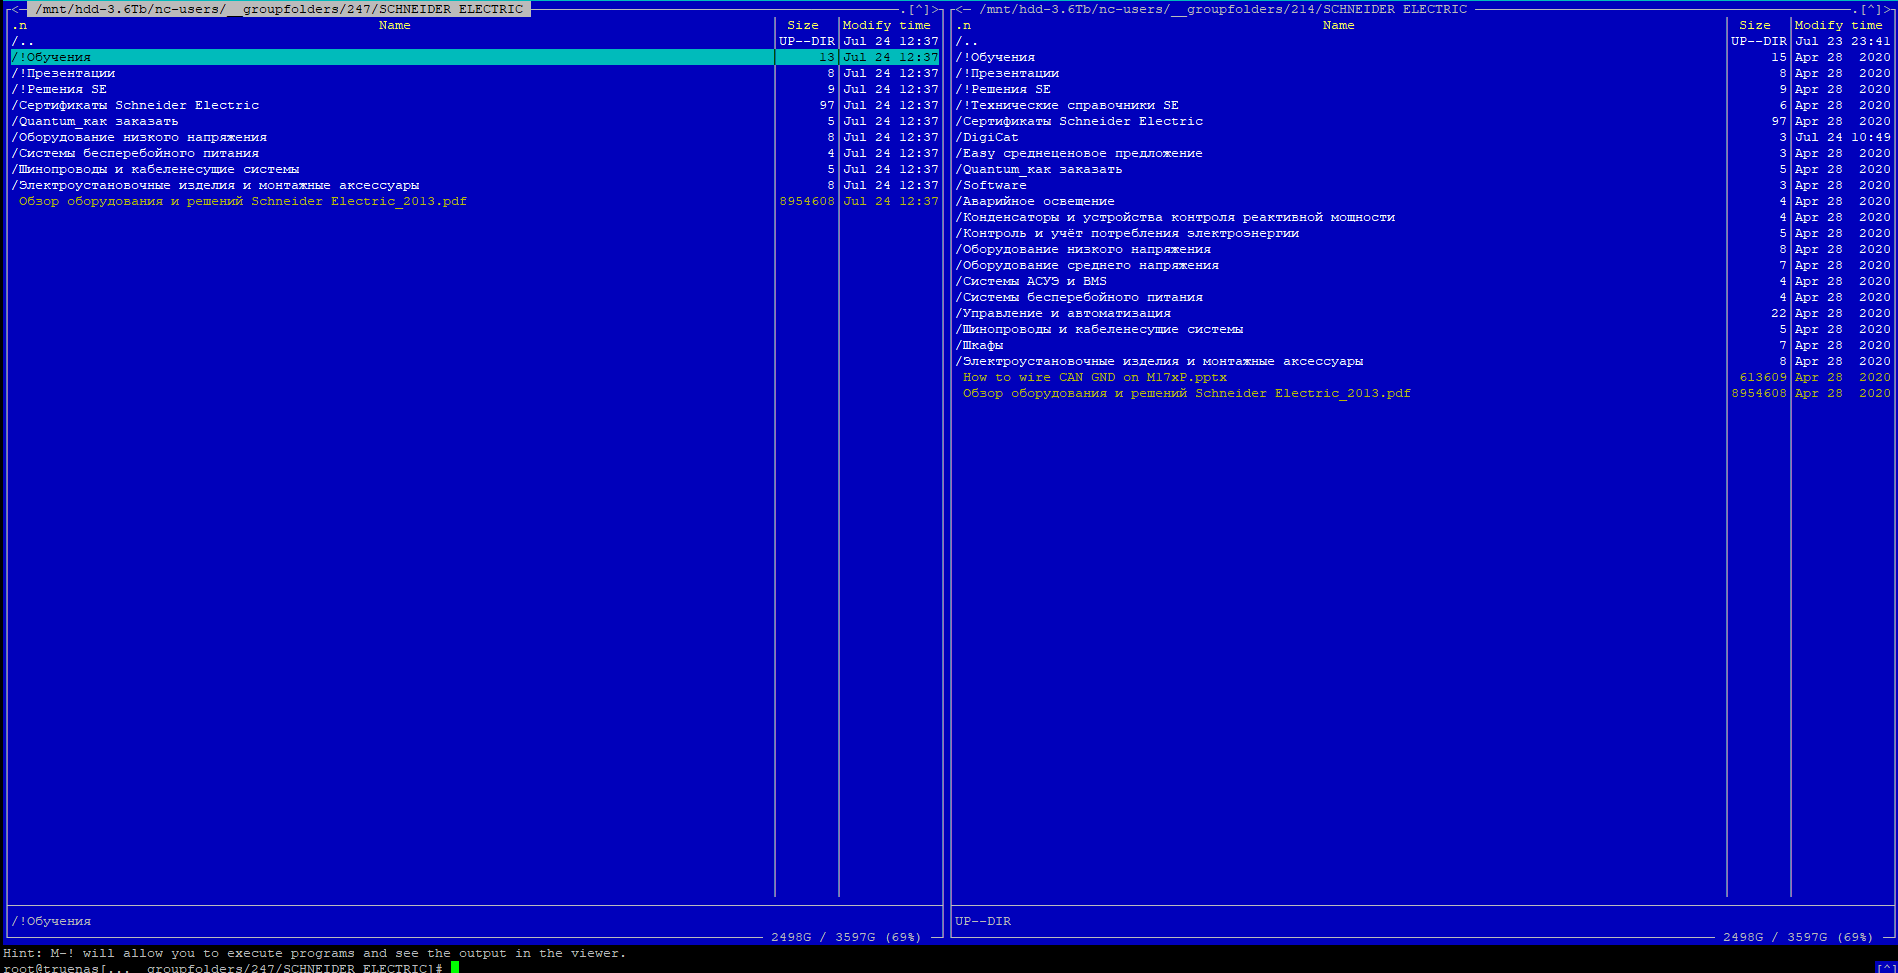1898x973 pixels.
Task: Select parent directory /.. in right panel
Action: 1423,41
